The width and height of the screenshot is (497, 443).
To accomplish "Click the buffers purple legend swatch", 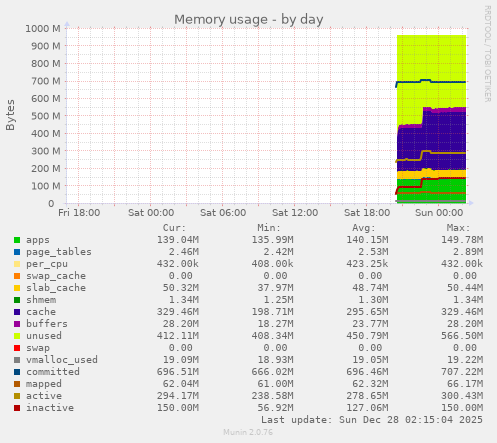I will (17, 324).
